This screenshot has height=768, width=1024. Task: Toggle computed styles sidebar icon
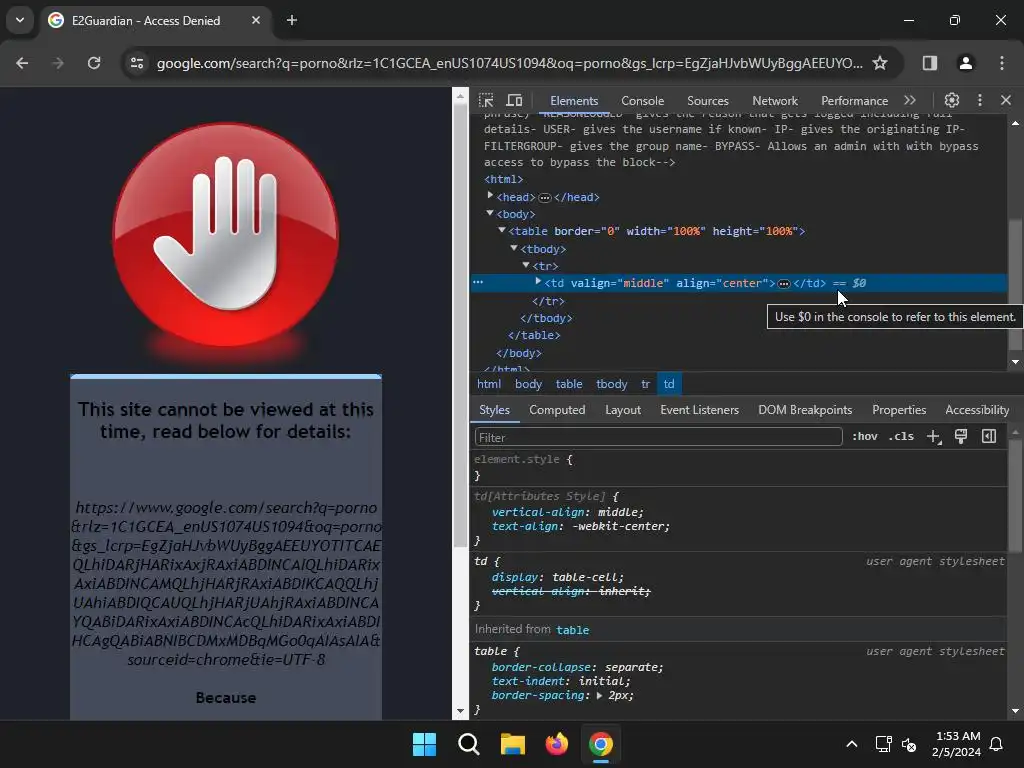(x=989, y=437)
